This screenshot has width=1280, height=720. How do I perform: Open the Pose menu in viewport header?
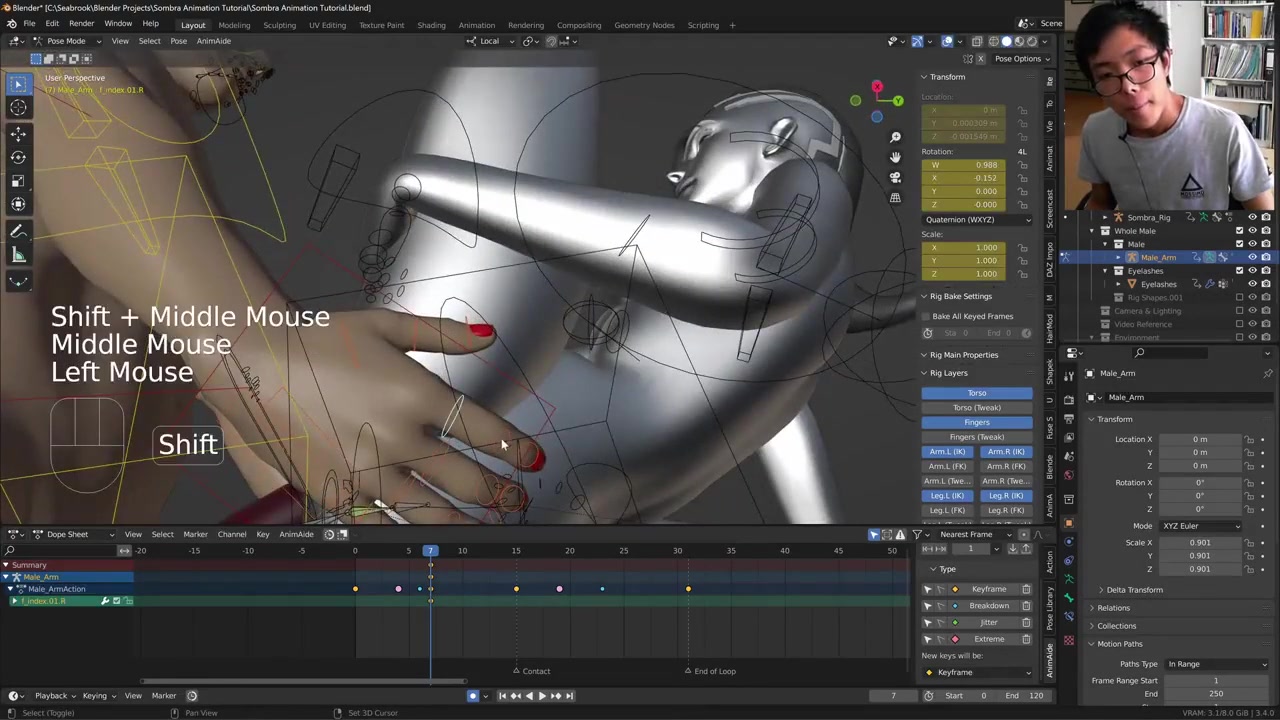178,41
